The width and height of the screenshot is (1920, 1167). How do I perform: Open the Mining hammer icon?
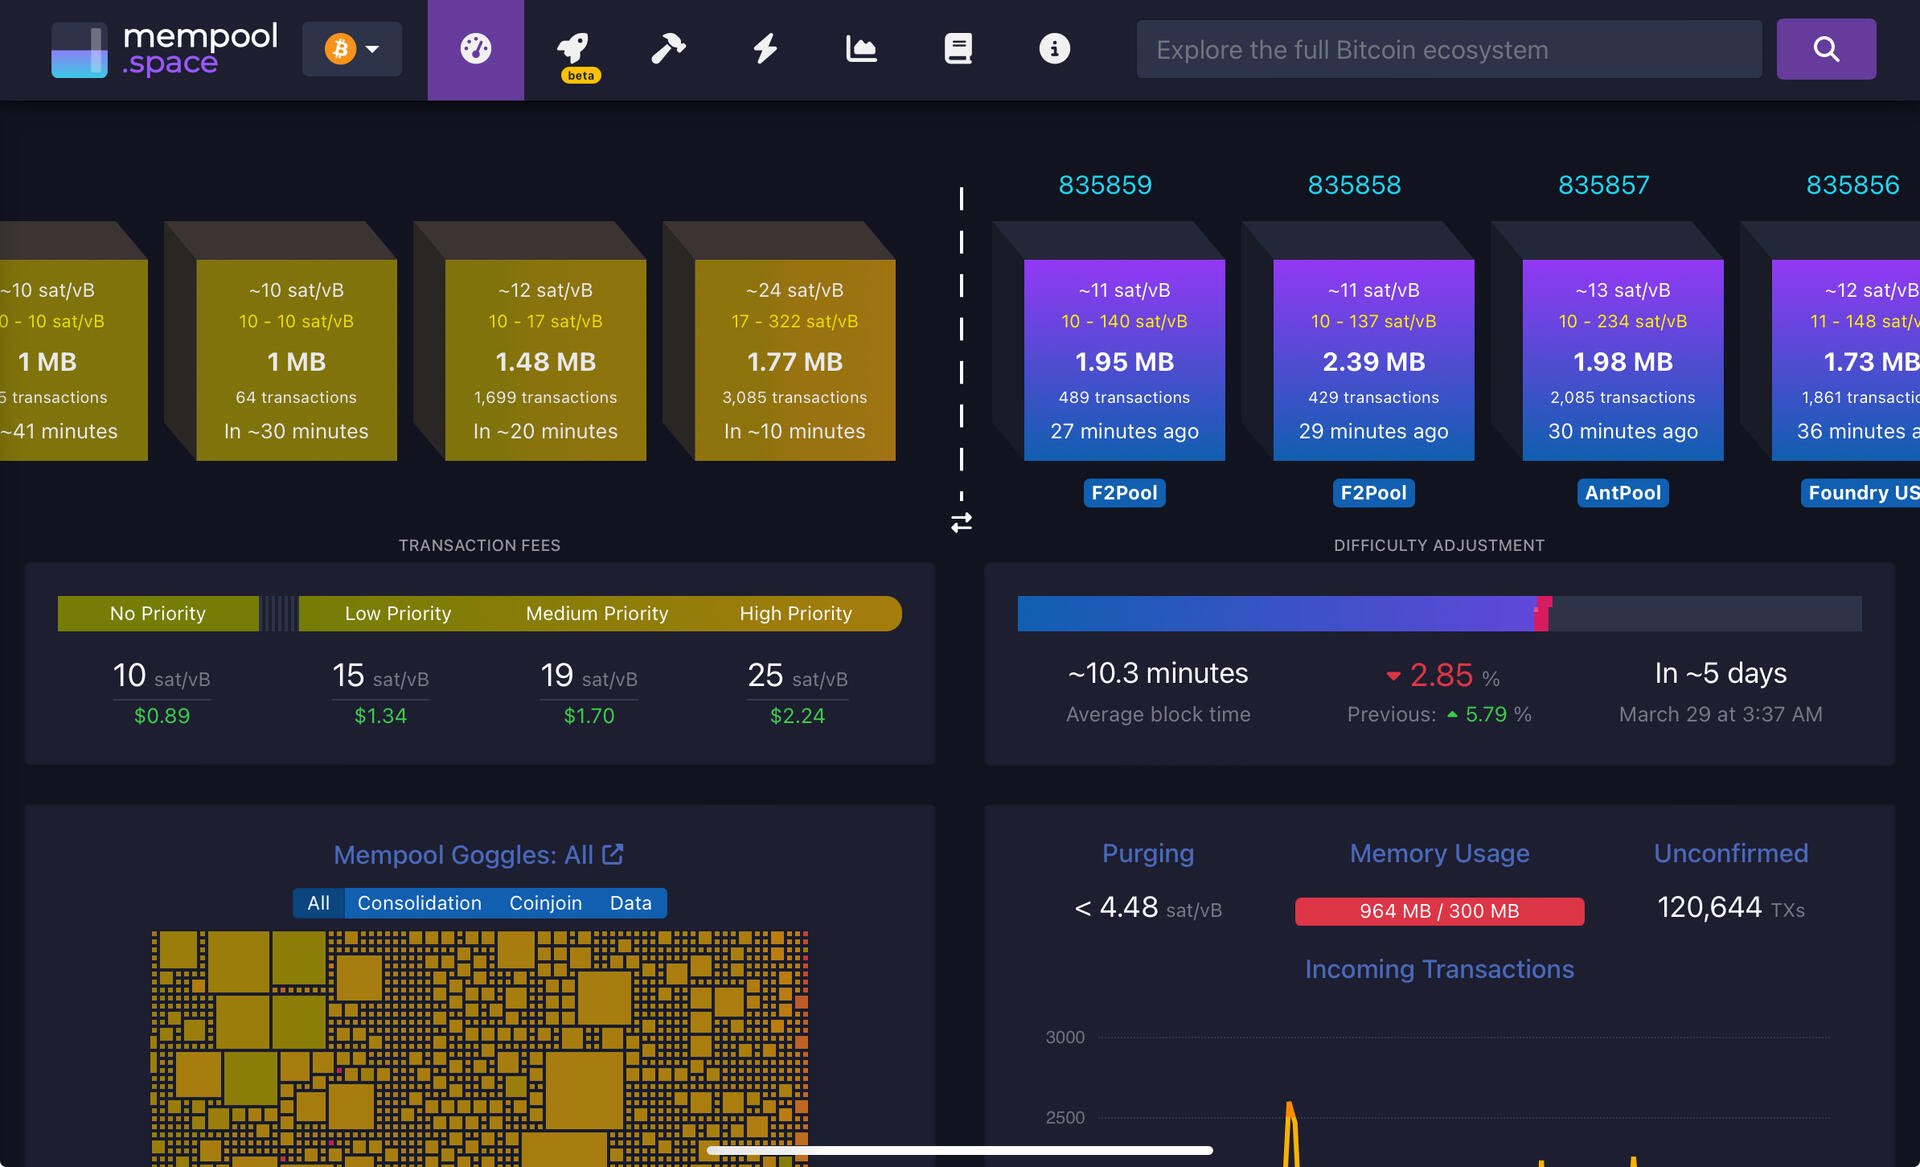point(669,49)
